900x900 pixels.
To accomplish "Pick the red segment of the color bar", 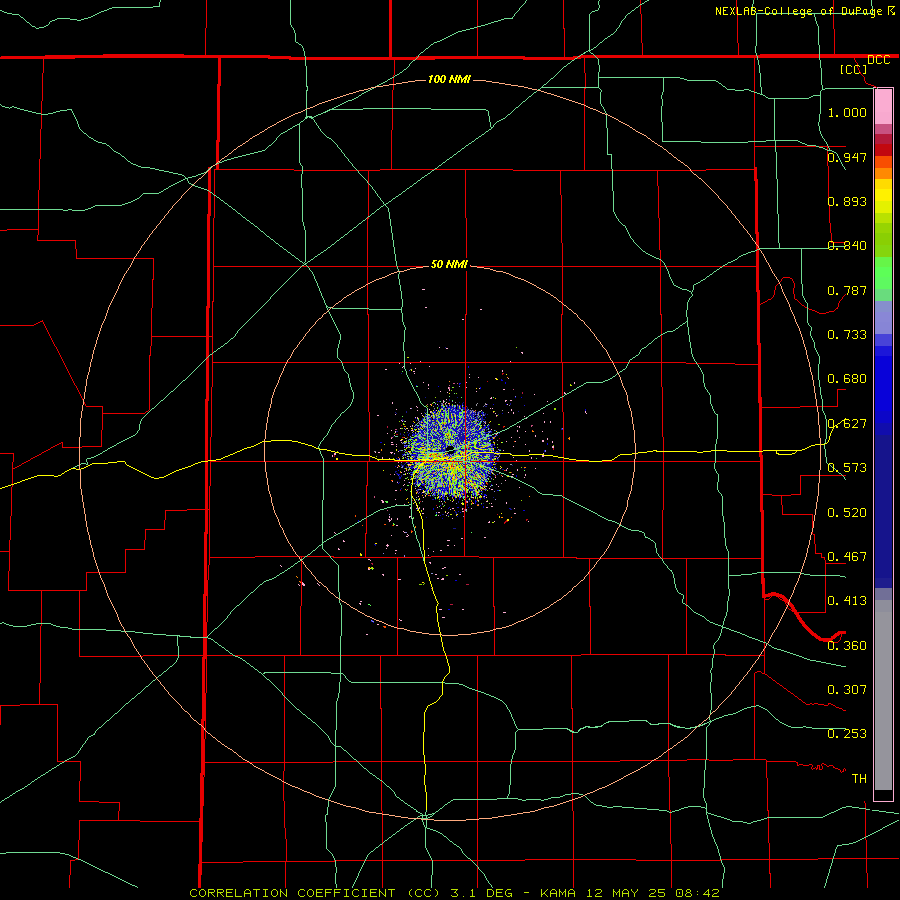I will click(x=883, y=150).
